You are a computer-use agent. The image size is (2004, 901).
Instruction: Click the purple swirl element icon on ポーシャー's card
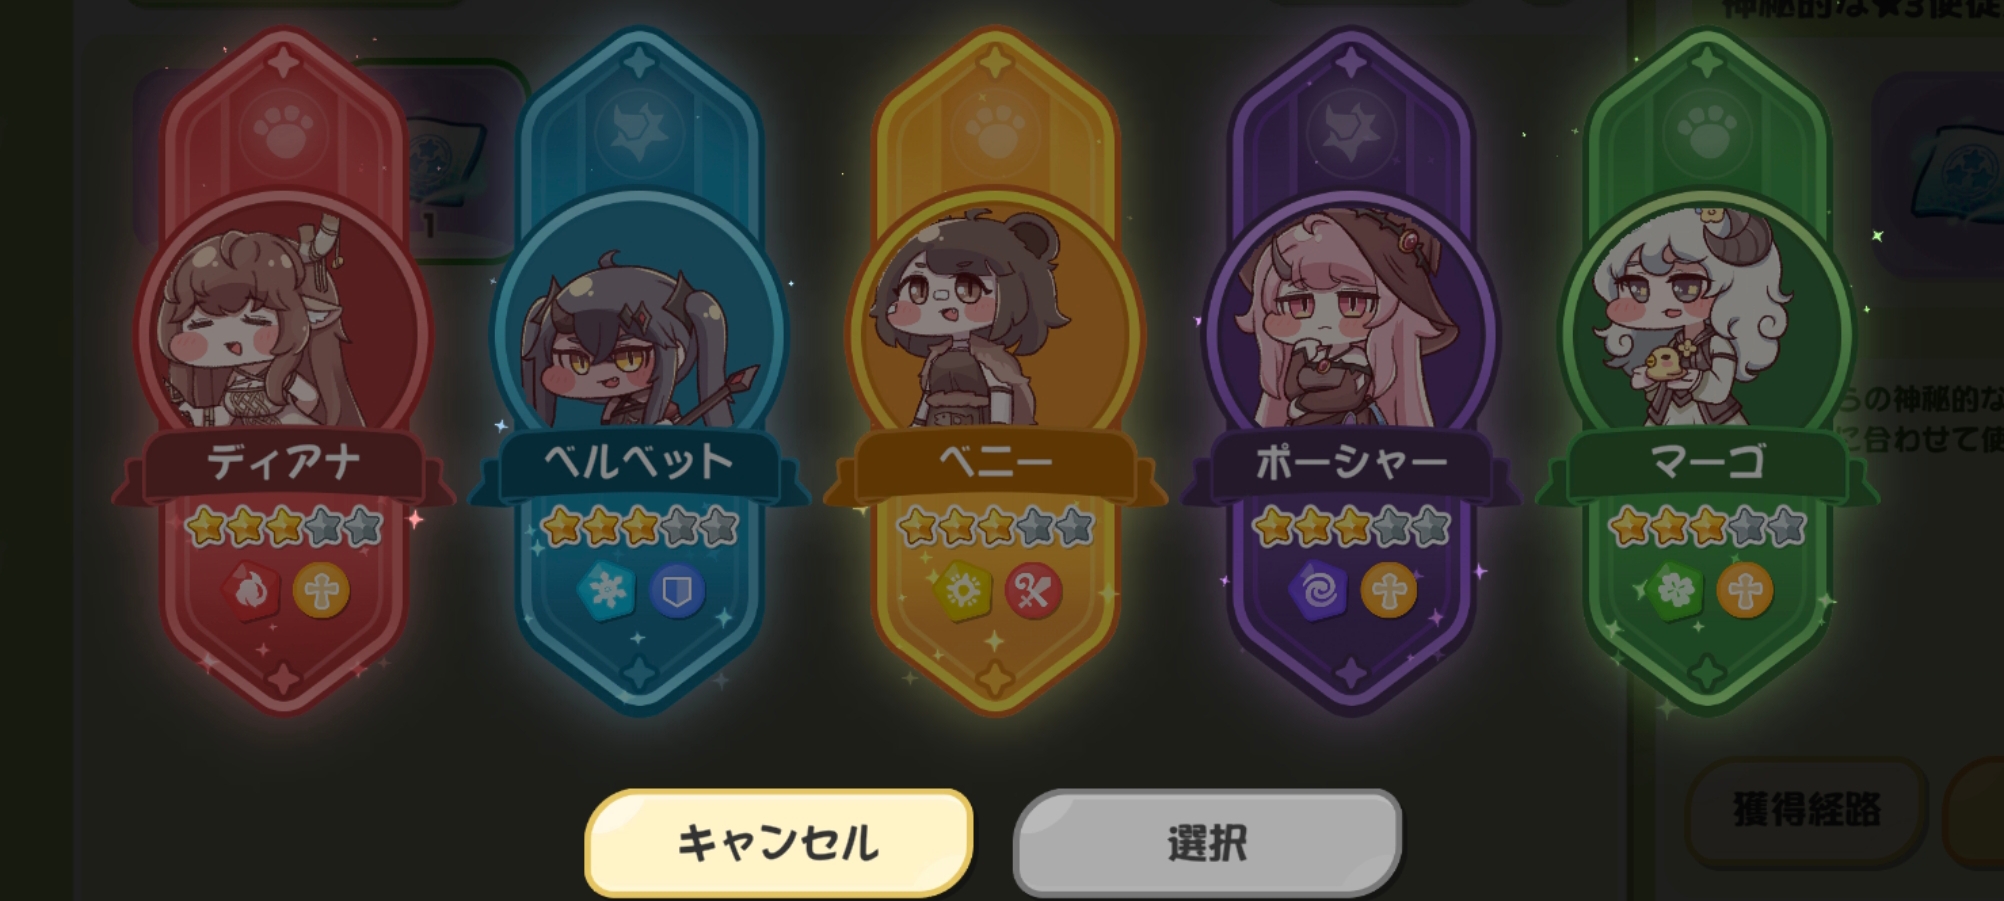coord(1318,591)
